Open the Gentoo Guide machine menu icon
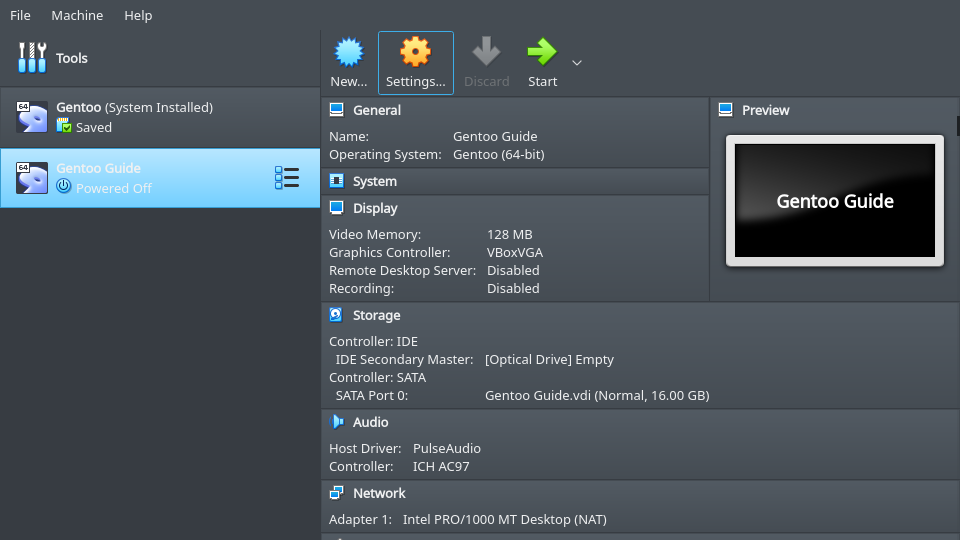The width and height of the screenshot is (960, 540). 287,178
